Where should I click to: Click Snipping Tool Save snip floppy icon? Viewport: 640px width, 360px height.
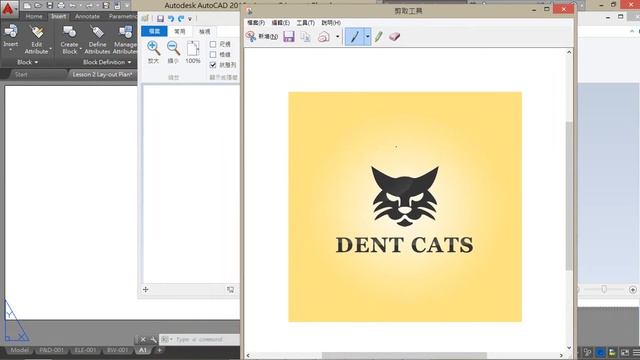289,37
